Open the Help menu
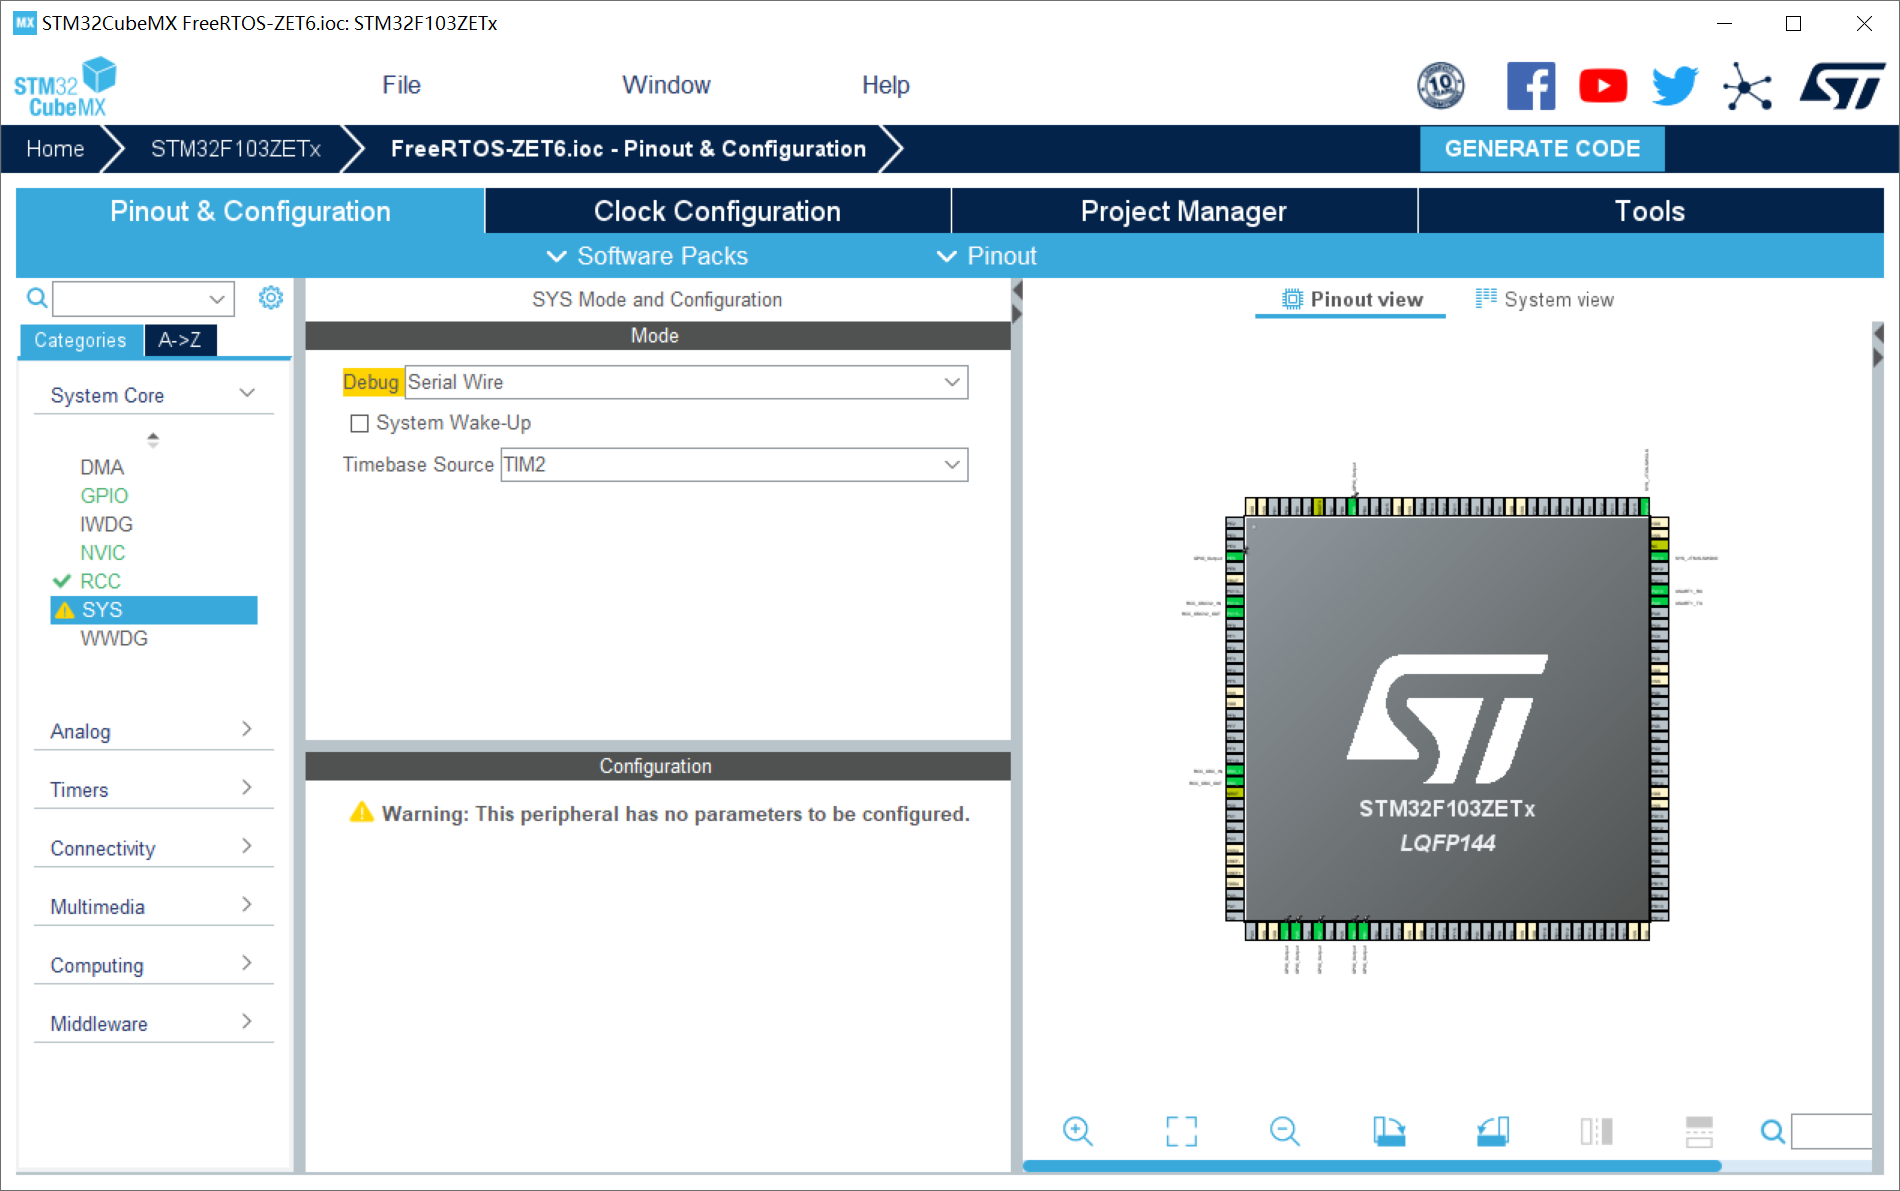 (885, 85)
